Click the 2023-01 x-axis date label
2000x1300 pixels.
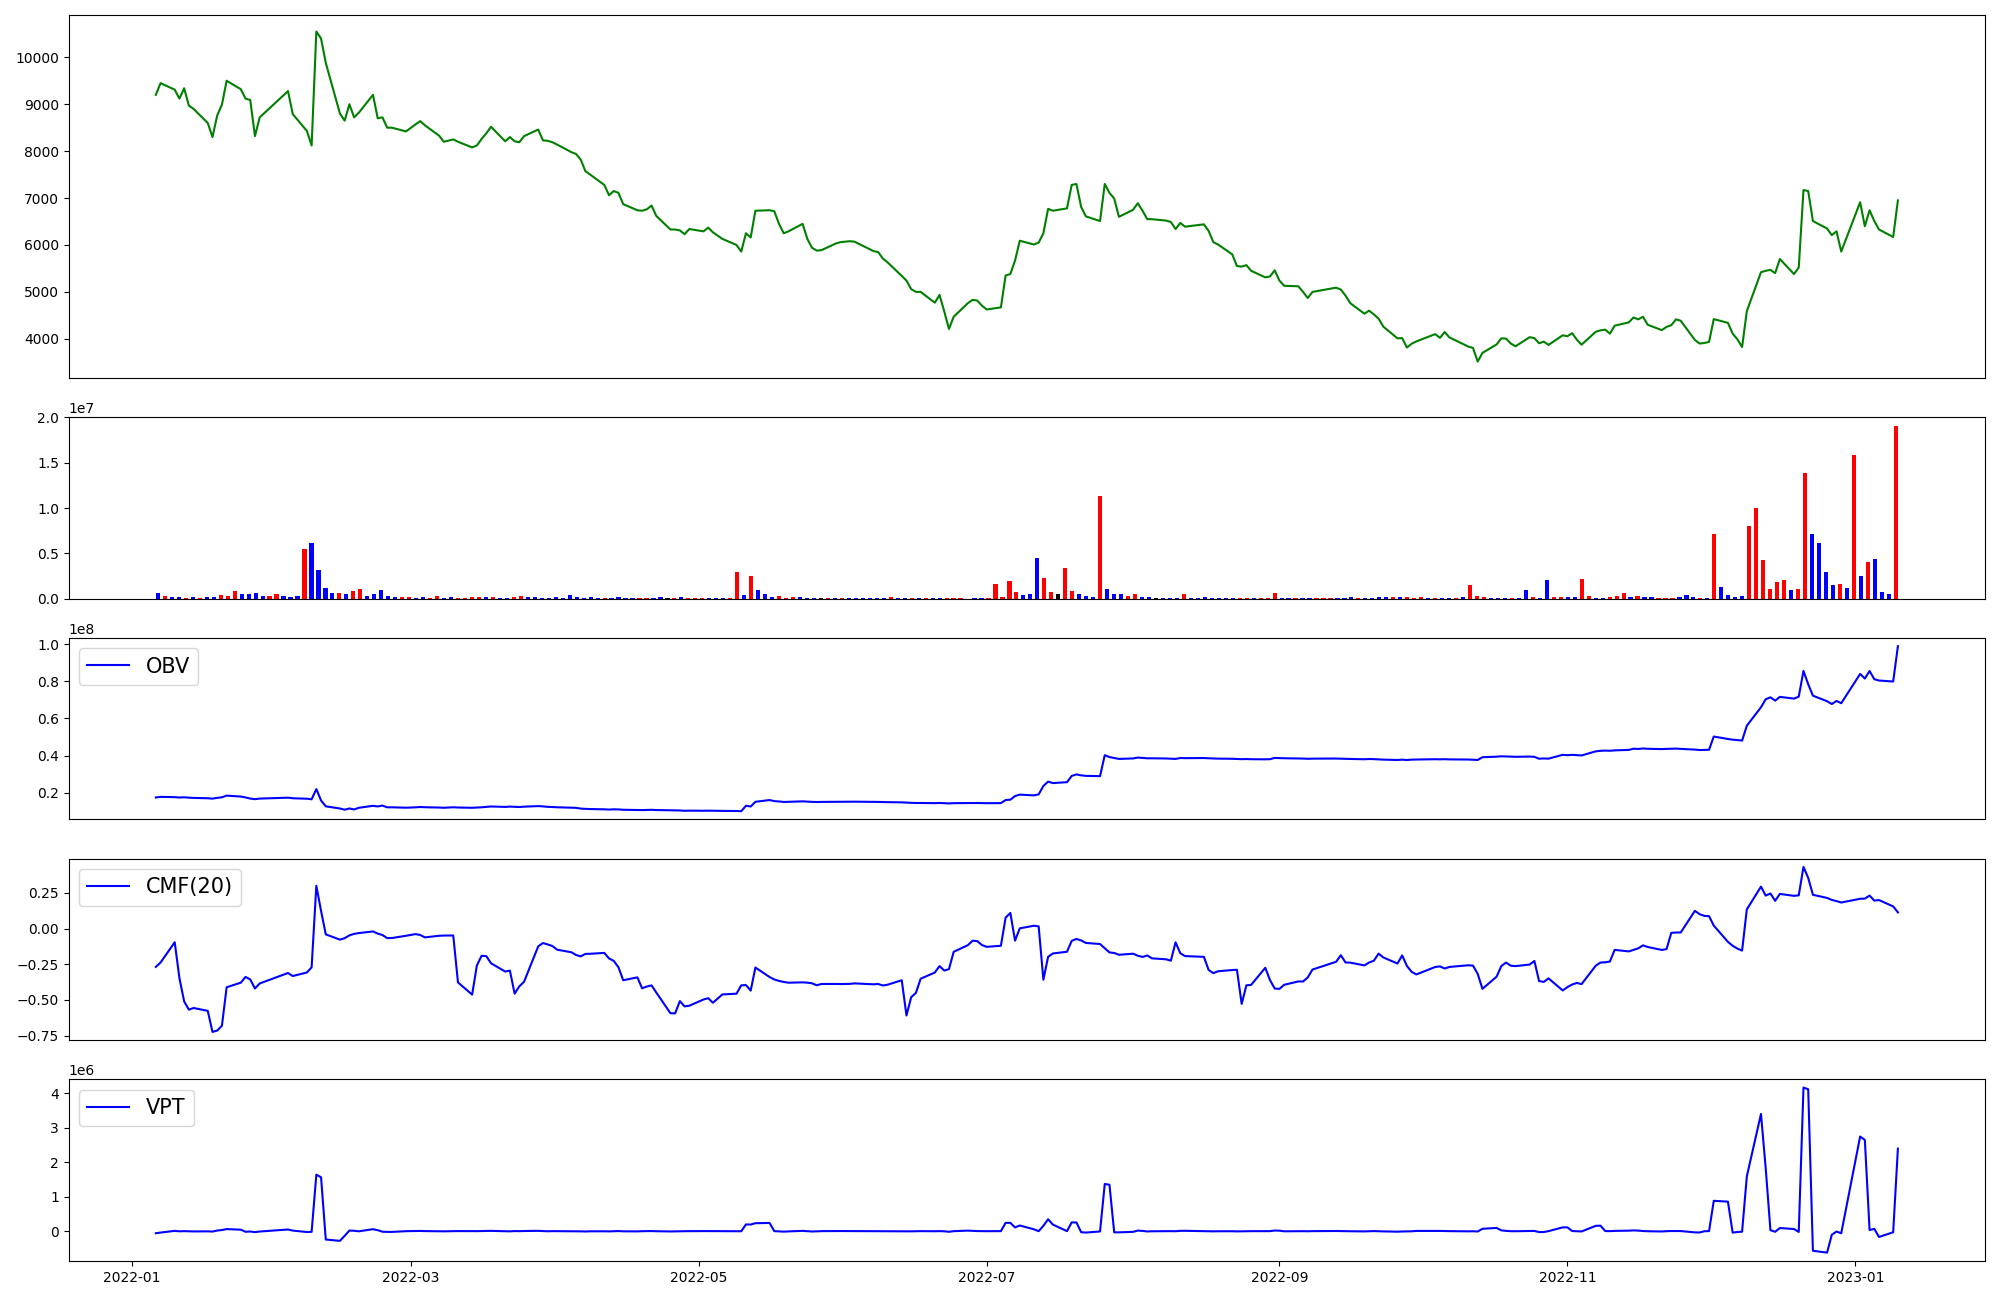(1855, 1277)
